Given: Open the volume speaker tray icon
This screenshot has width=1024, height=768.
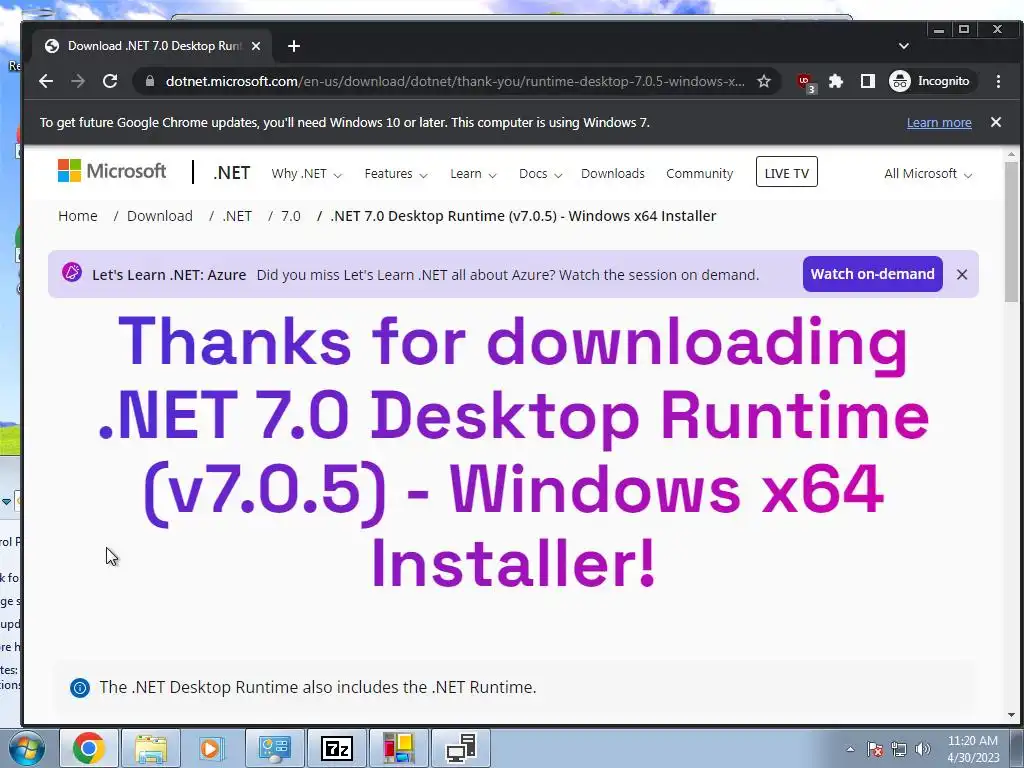Looking at the screenshot, I should (922, 749).
